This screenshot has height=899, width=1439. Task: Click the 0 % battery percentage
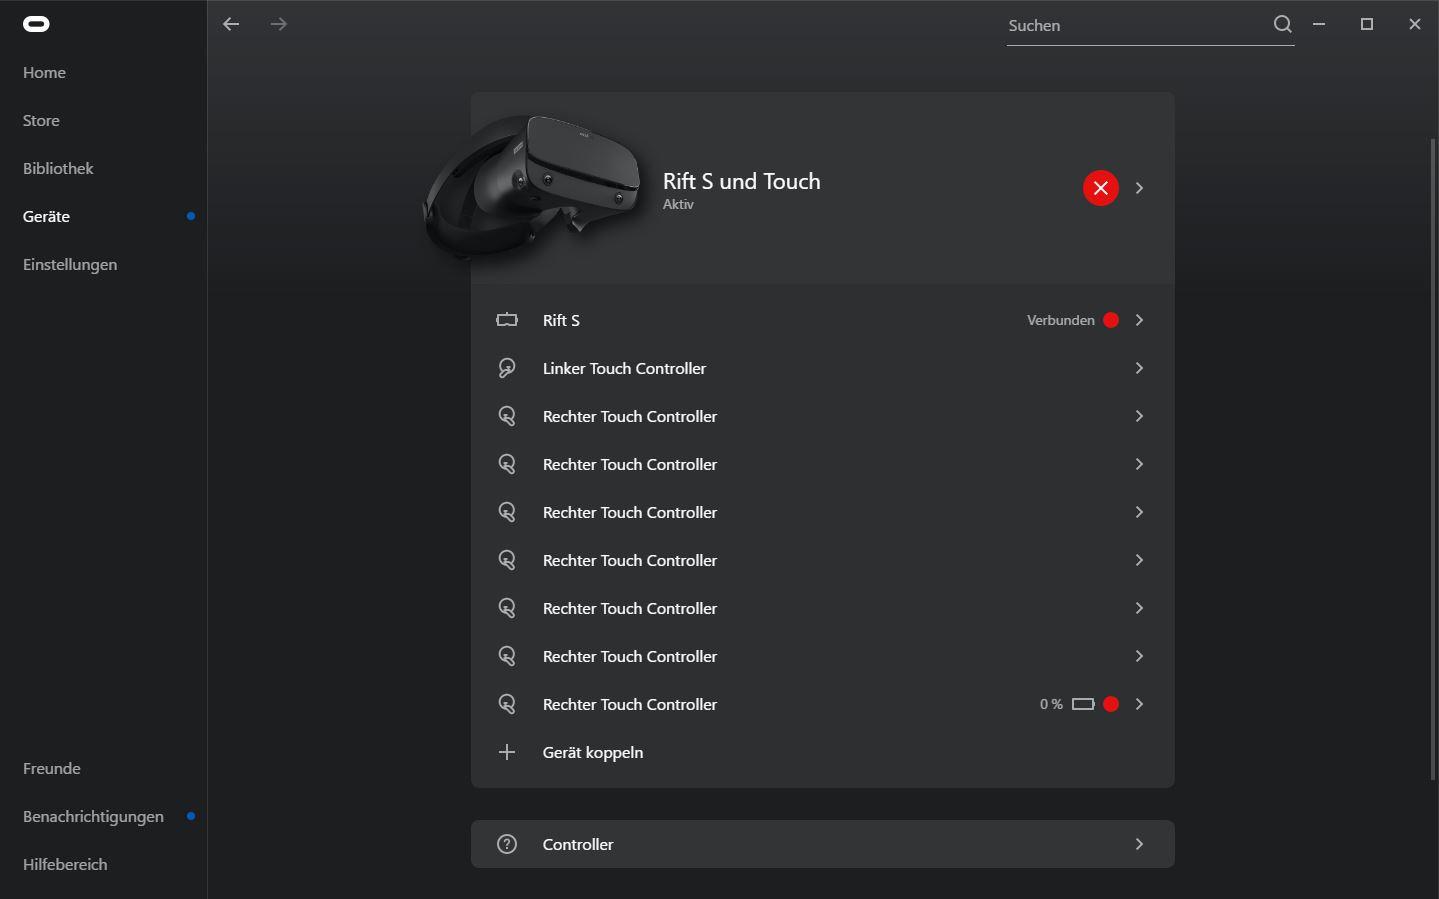[x=1051, y=704]
